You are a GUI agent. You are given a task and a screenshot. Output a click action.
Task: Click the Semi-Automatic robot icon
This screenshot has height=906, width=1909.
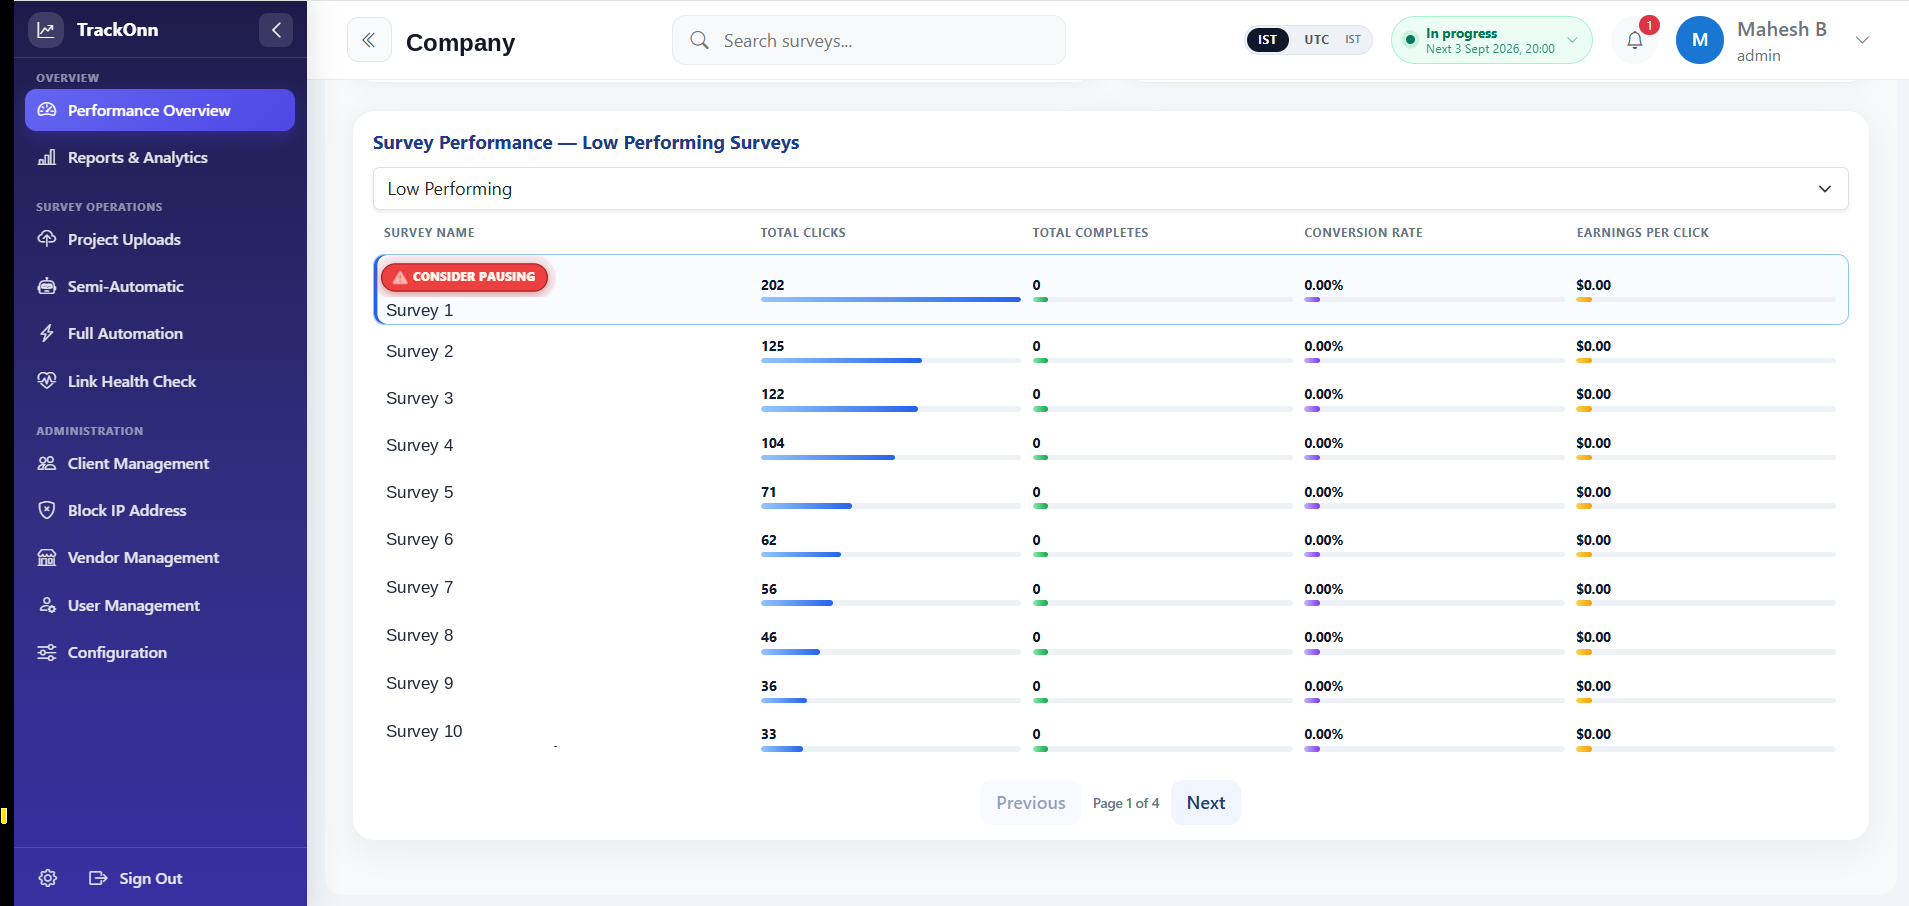pyautogui.click(x=47, y=286)
